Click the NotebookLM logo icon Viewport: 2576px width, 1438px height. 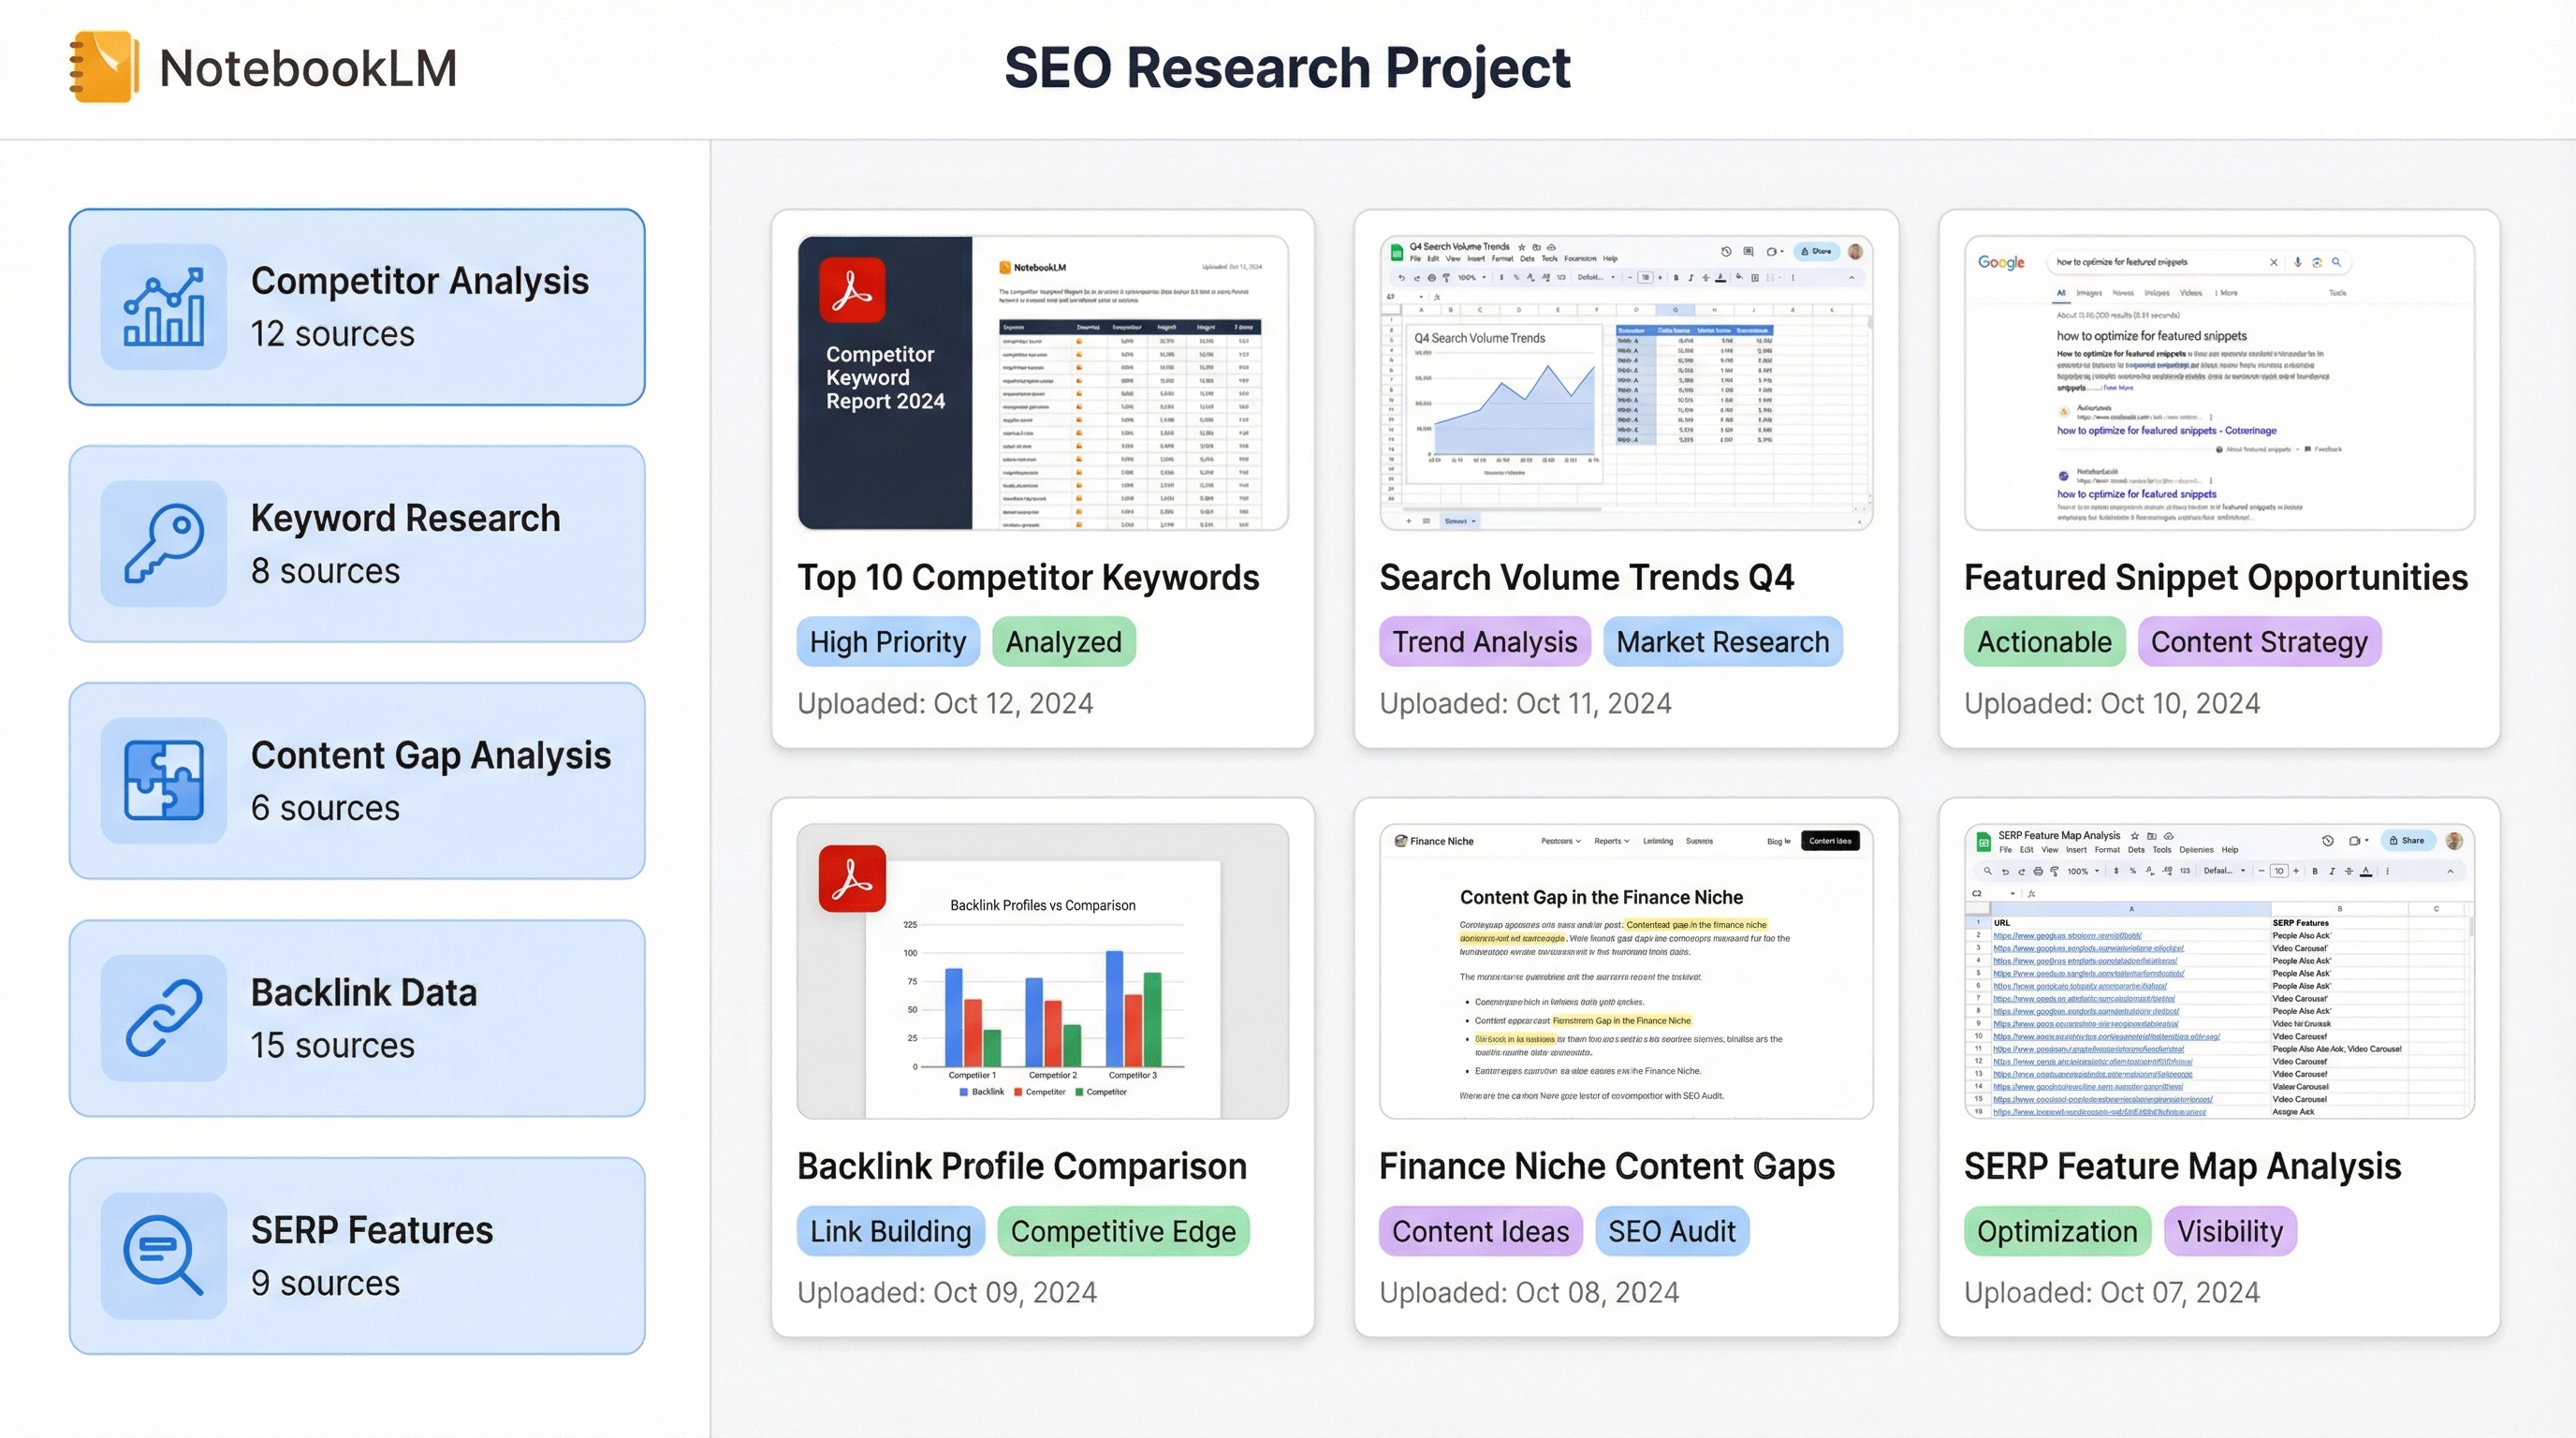pos(102,67)
